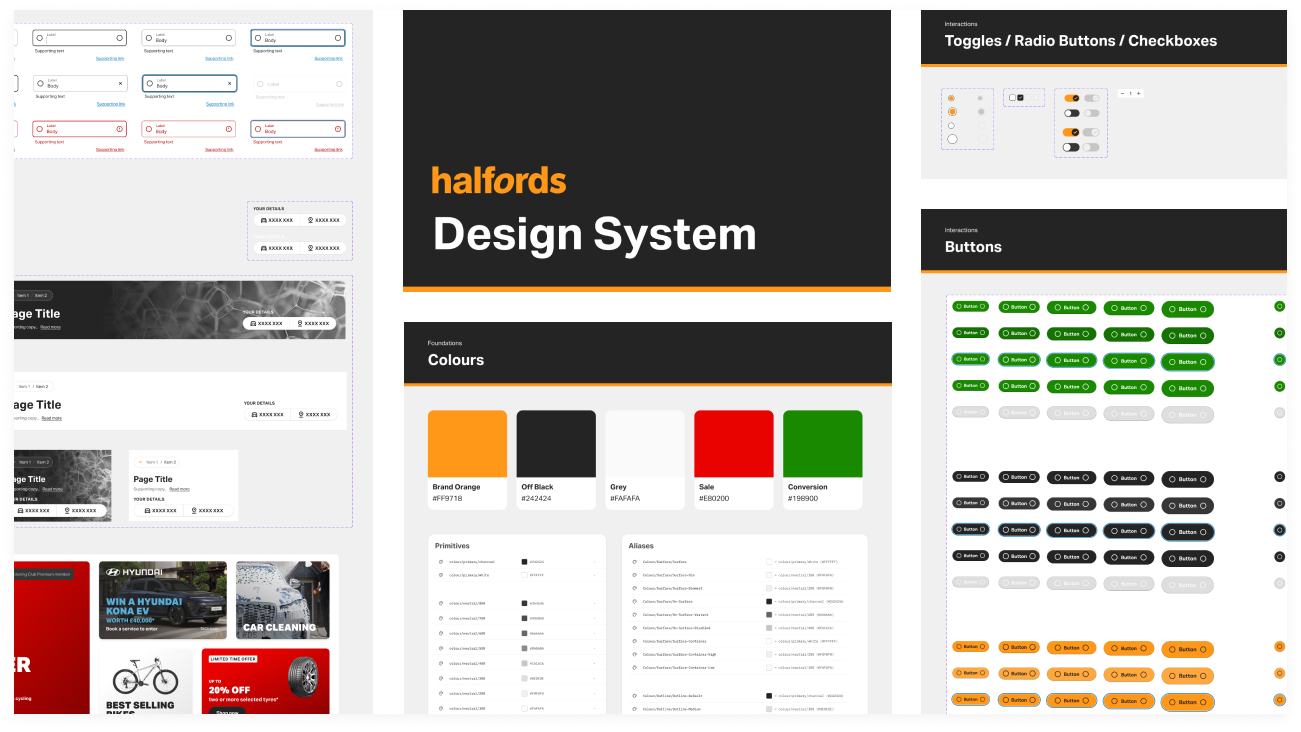
Task: Click the alert icon in the blue-outlined error input
Action: tap(338, 129)
